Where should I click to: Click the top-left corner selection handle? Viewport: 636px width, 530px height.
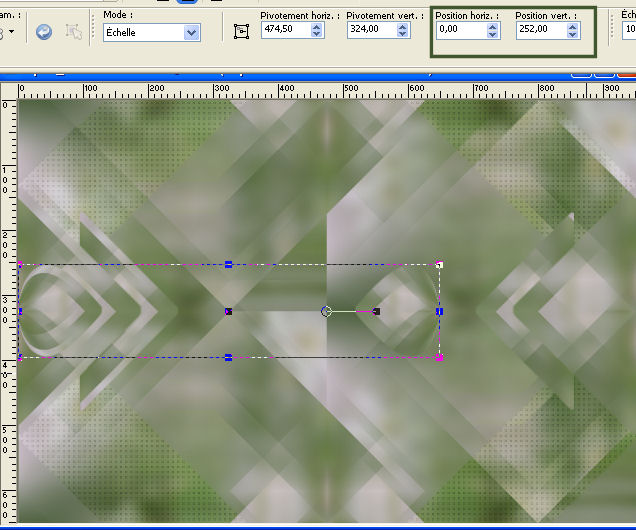pos(20,265)
